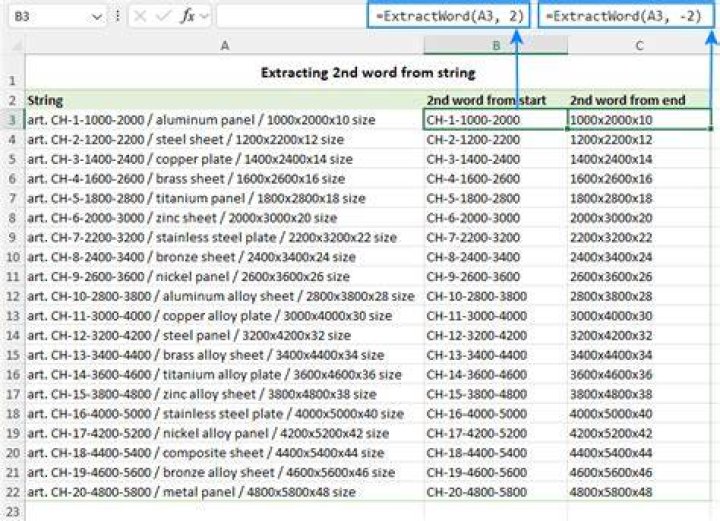Click the Cancel (X) formula bar icon

pos(140,17)
